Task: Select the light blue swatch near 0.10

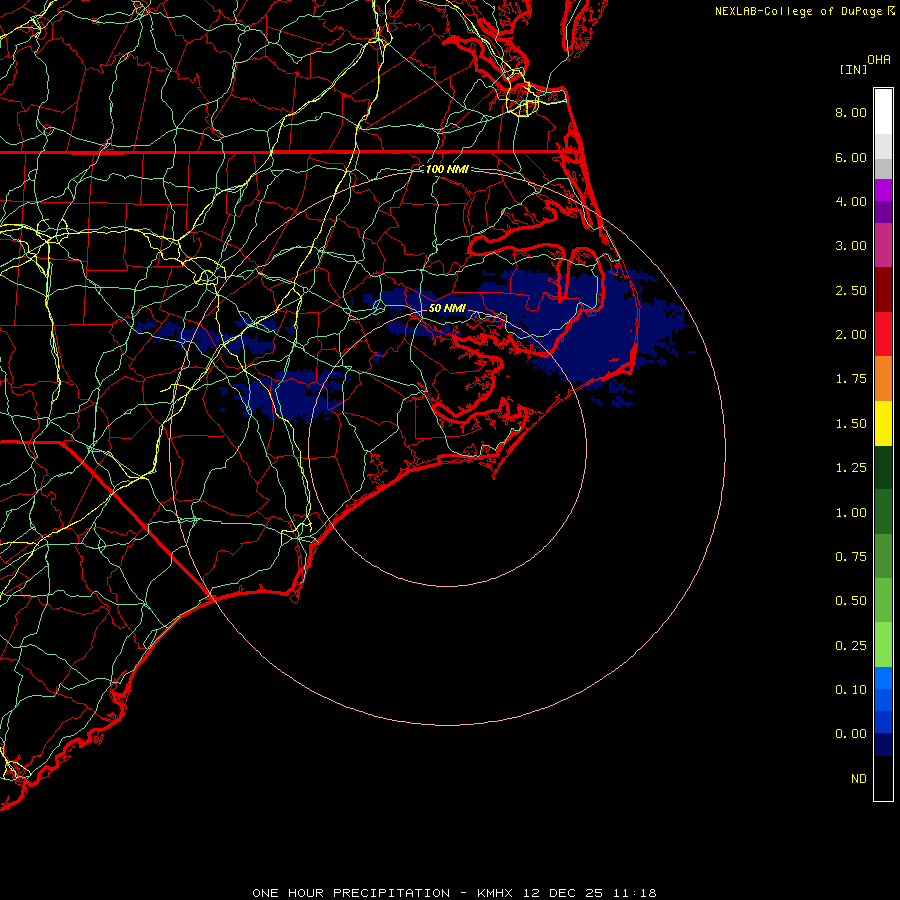Action: coord(883,678)
